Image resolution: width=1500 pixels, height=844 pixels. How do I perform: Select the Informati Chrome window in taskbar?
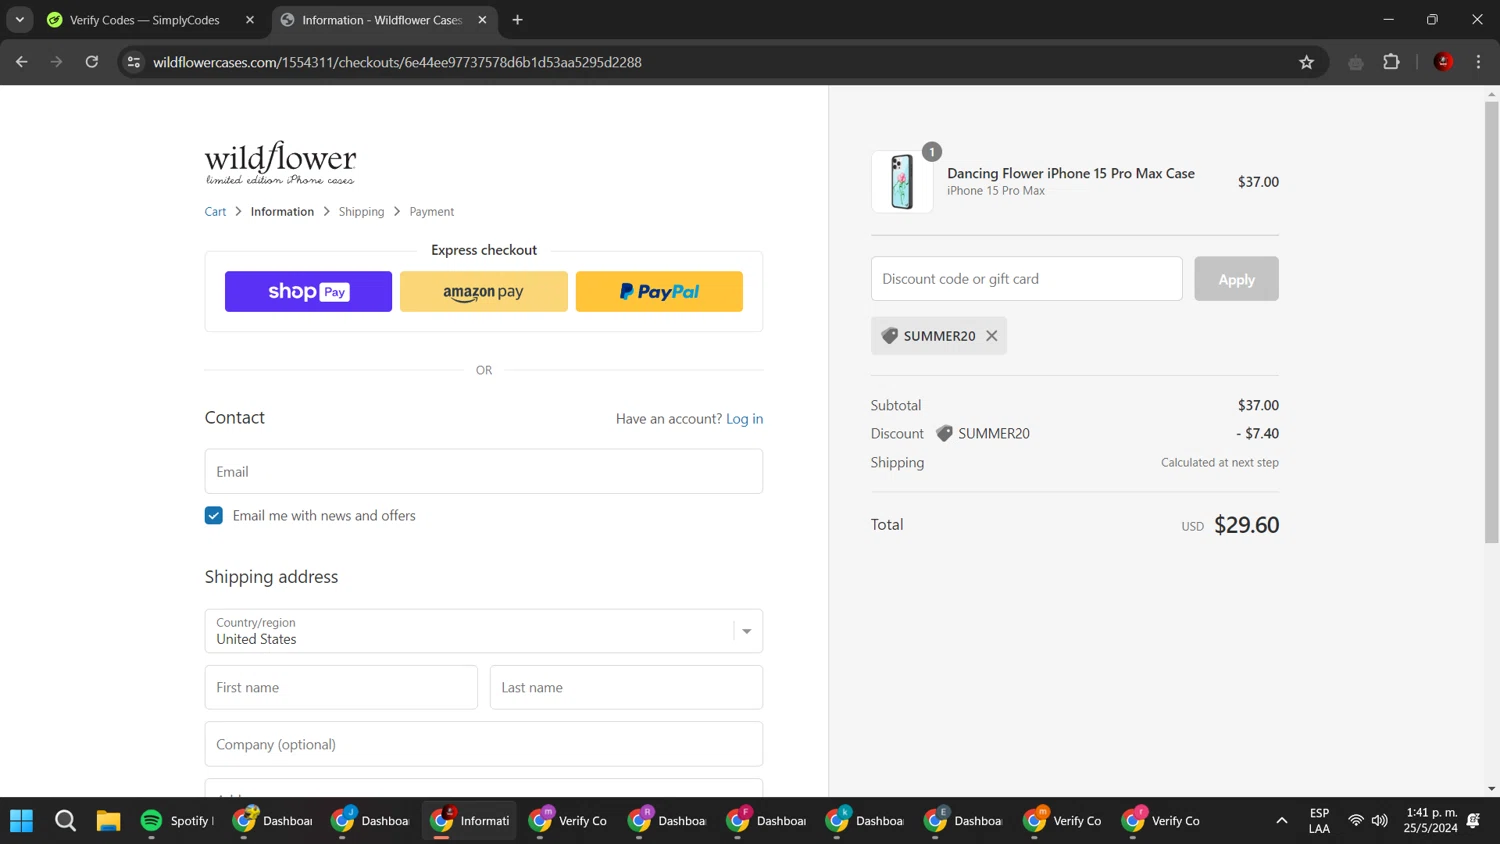point(470,821)
